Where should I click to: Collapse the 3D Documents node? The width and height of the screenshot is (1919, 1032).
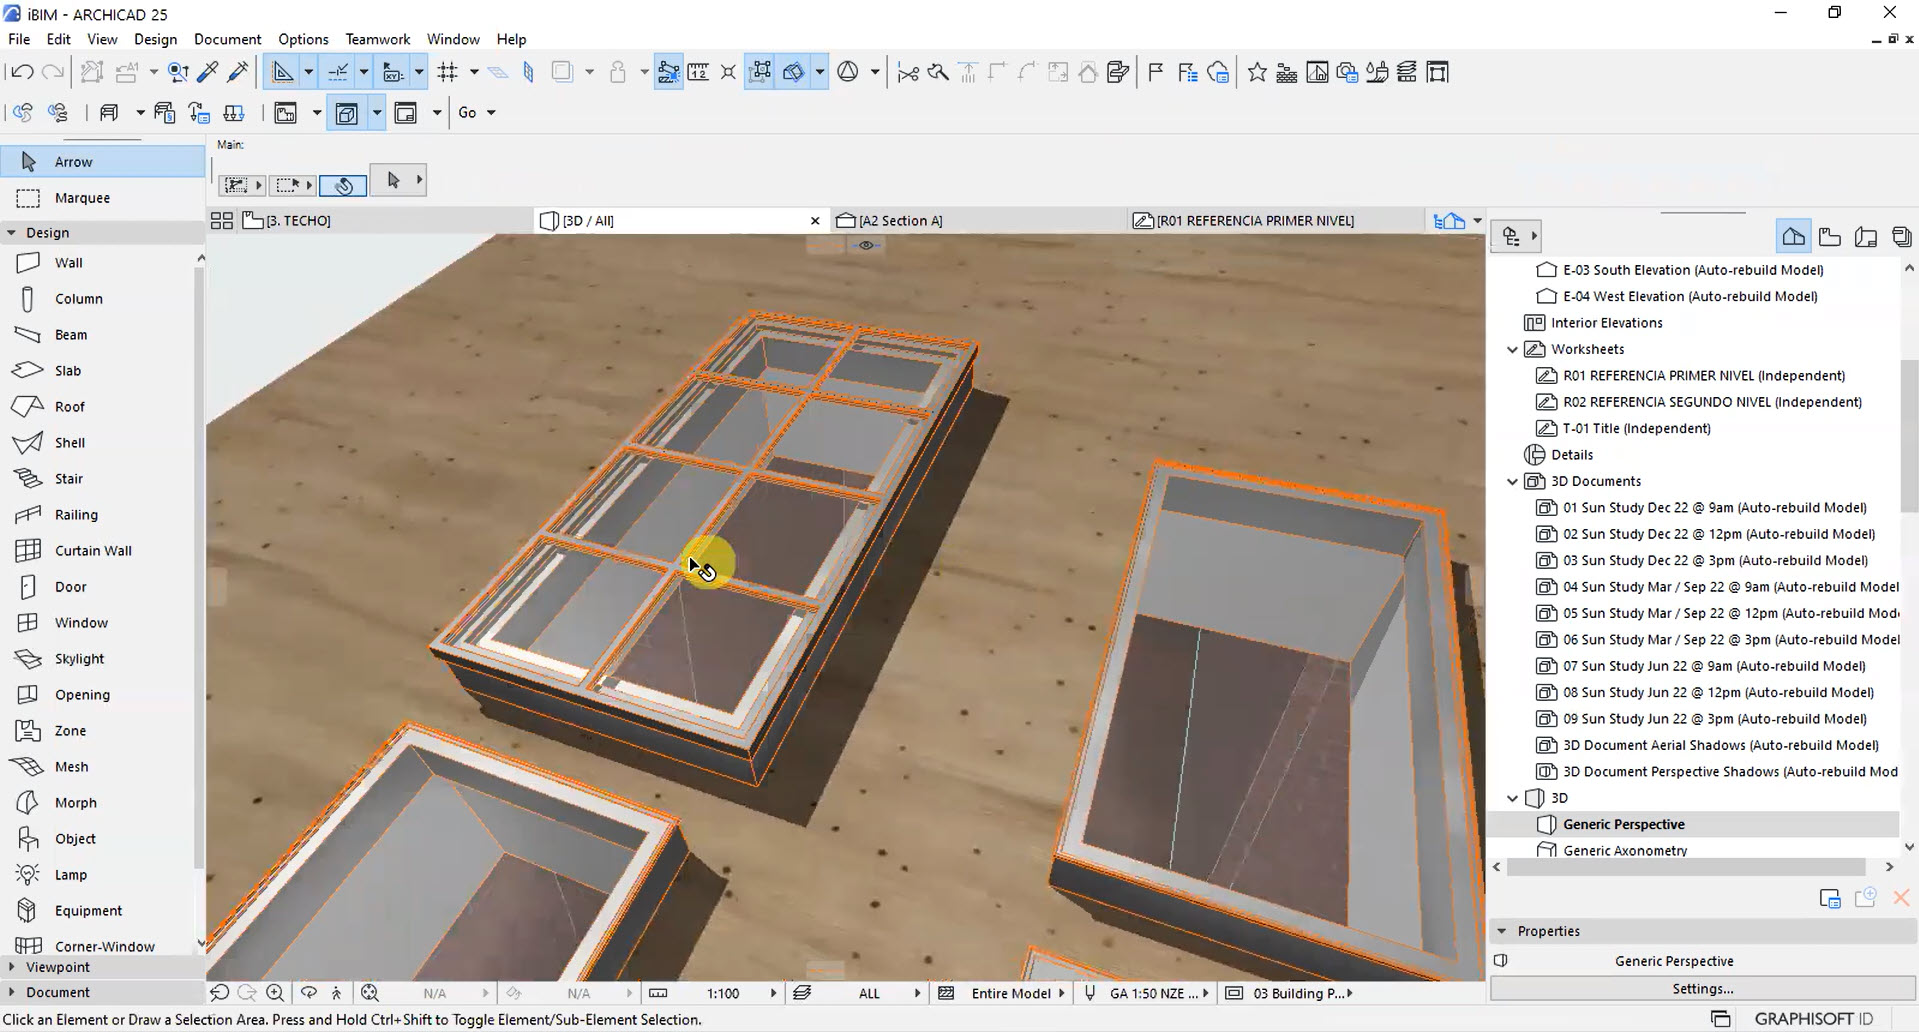click(1512, 481)
